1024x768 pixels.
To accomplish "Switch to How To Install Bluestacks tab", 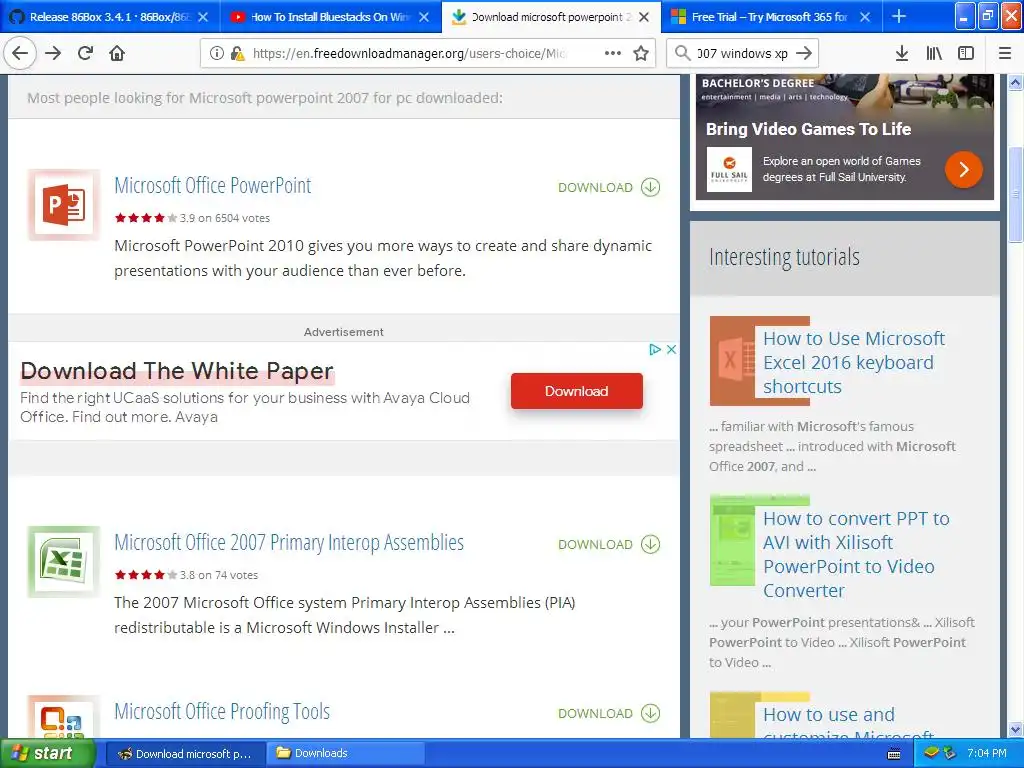I will [x=330, y=17].
